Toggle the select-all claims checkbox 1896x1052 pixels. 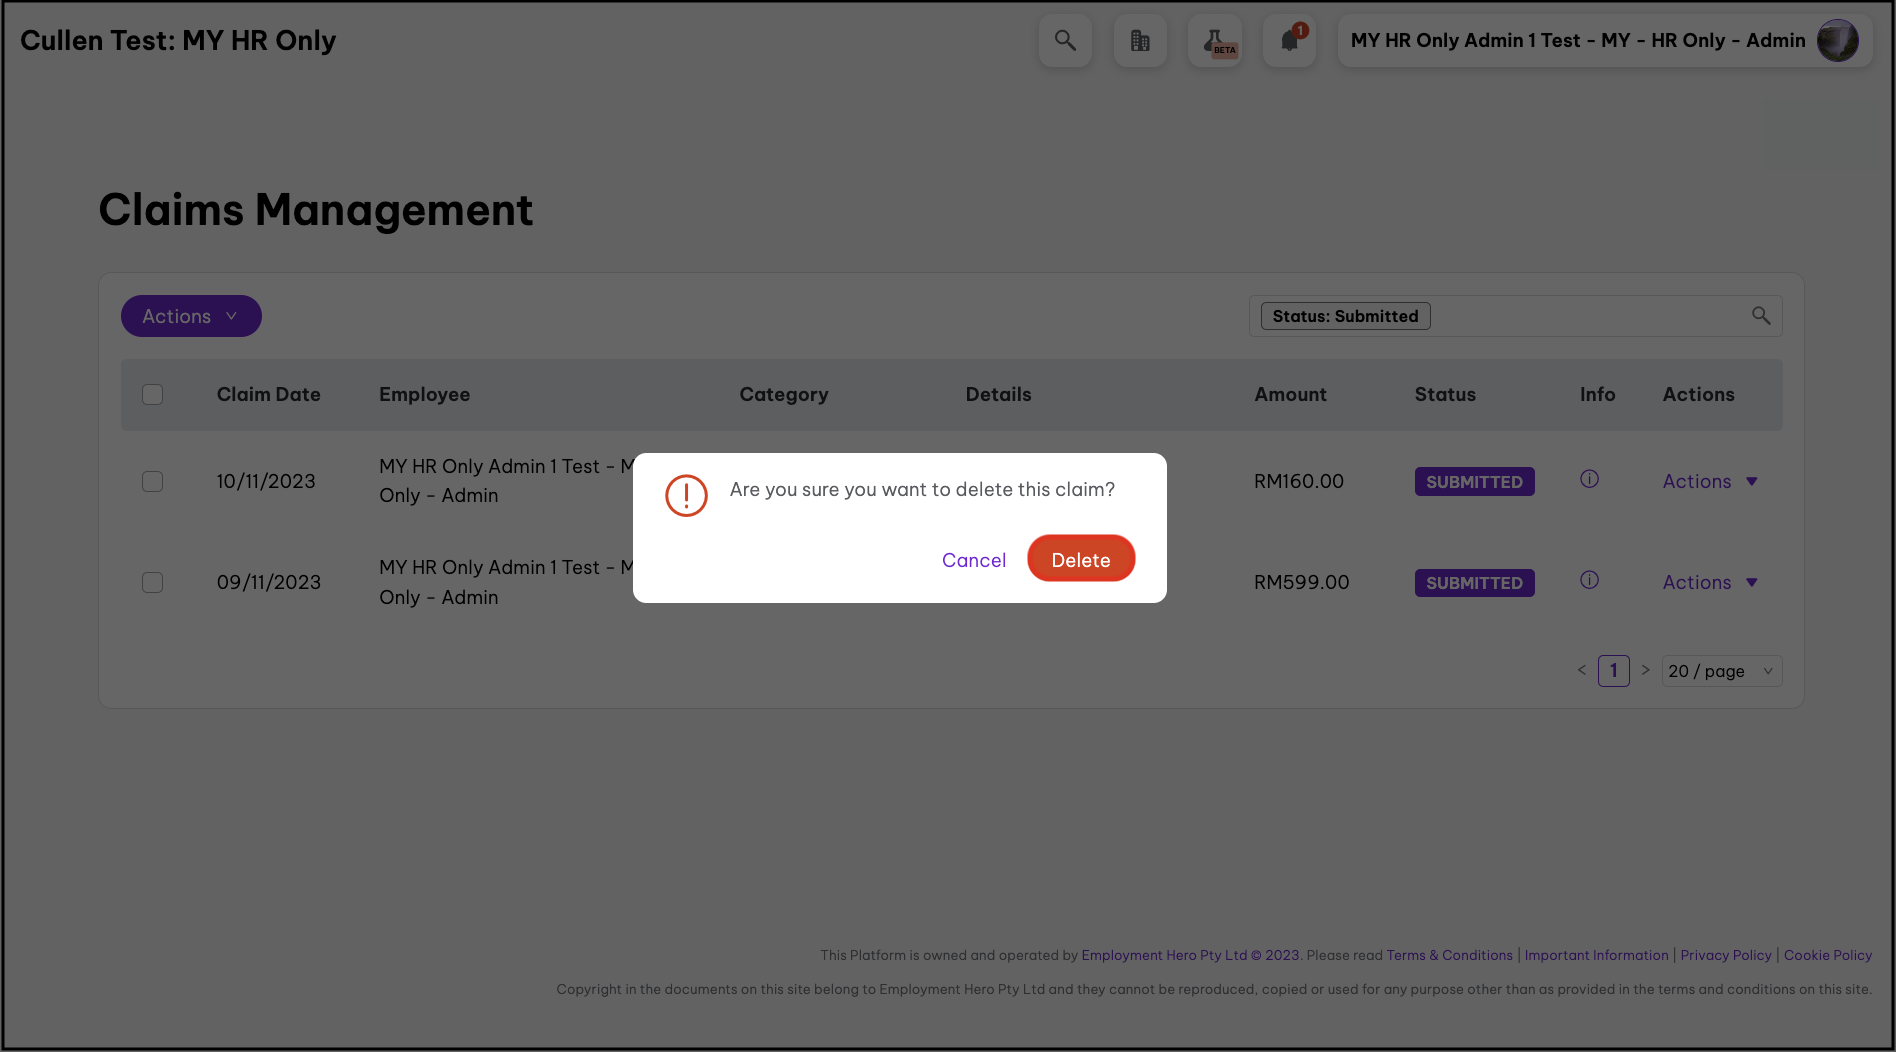pos(152,394)
